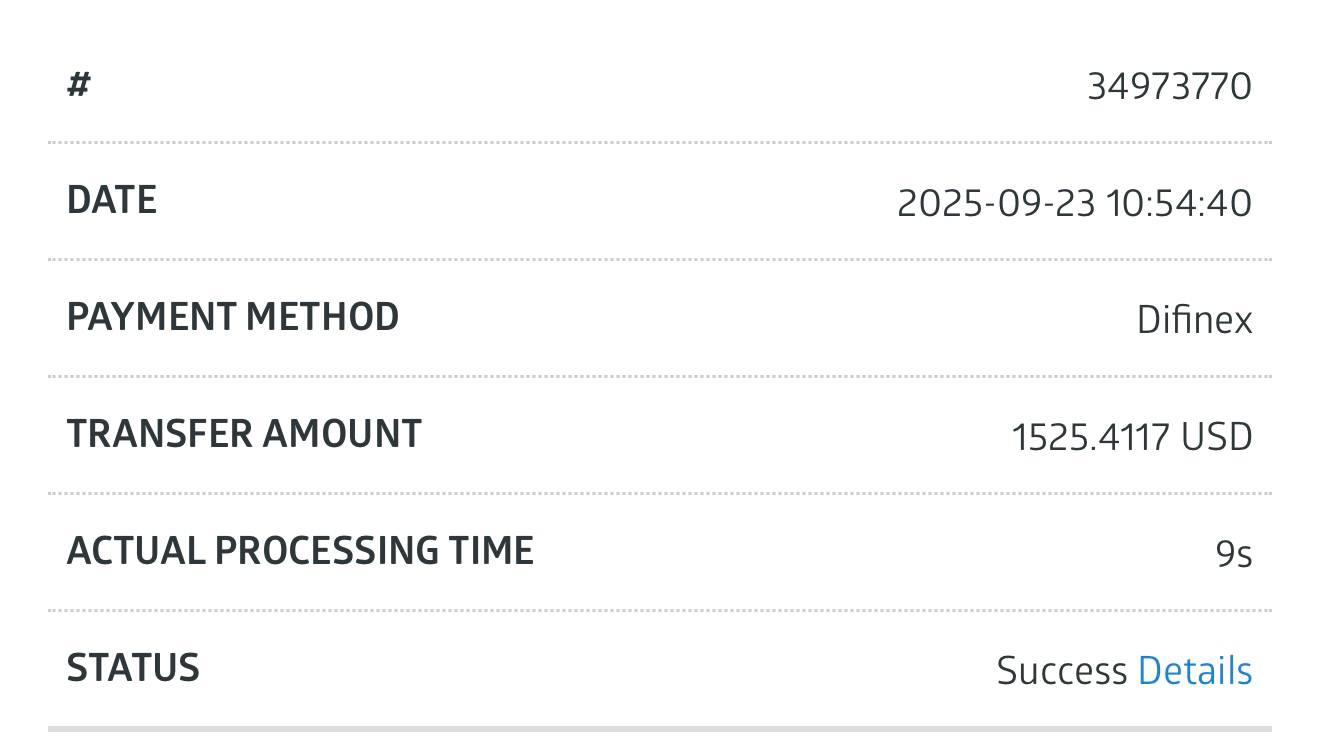Click the hash symbol label

click(x=79, y=84)
